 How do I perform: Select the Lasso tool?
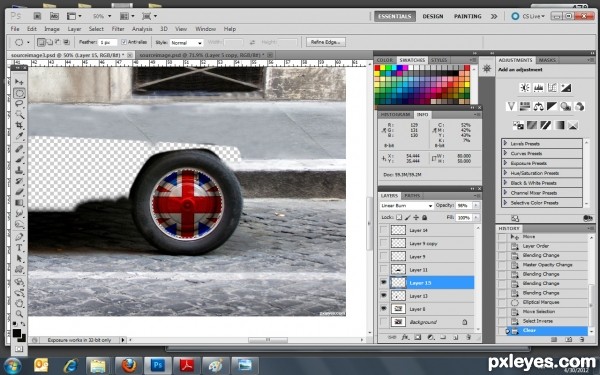tap(19, 104)
